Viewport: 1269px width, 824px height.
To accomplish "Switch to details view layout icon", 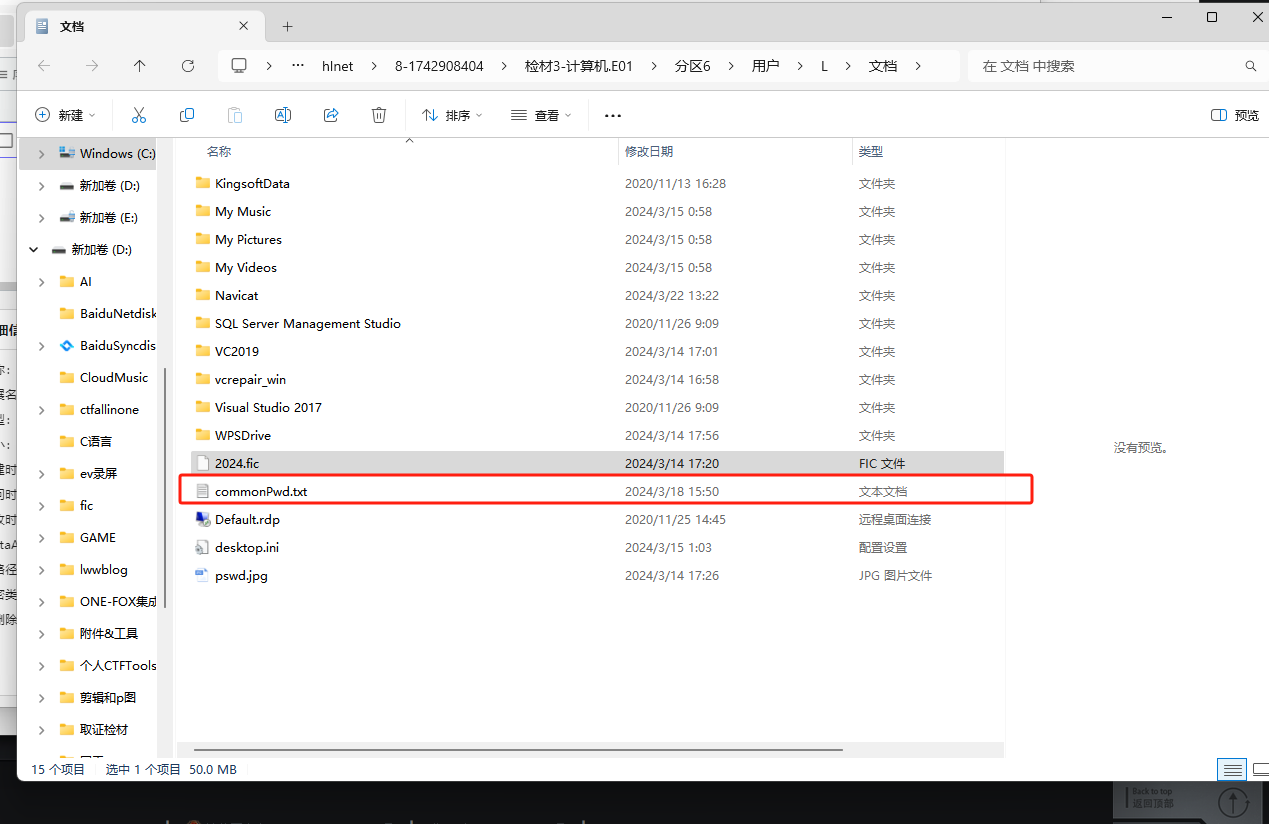I will click(x=1232, y=770).
